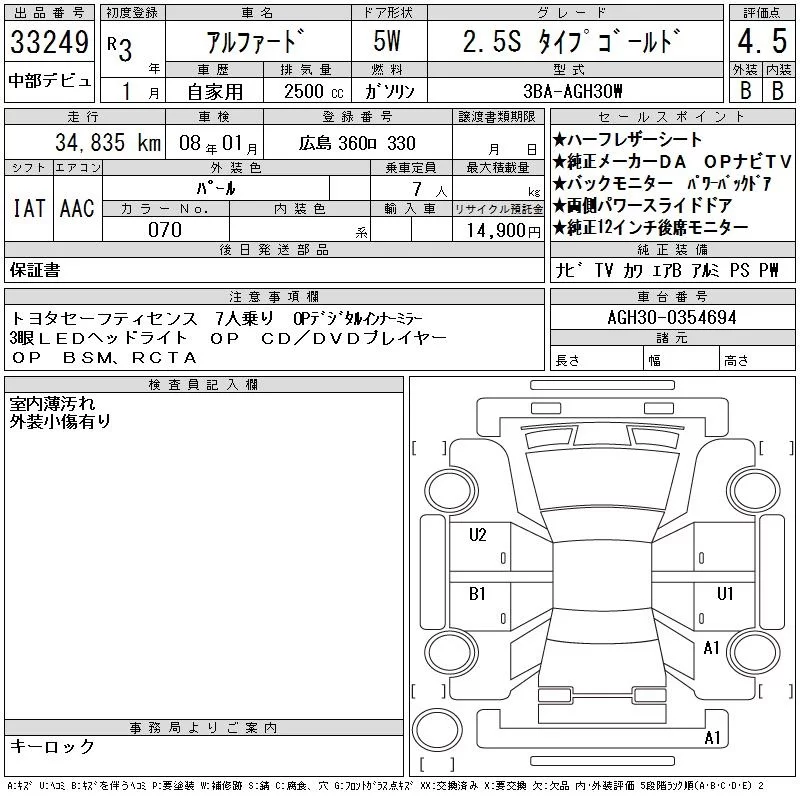This screenshot has width=800, height=800.
Task: Click the inspector note 外装小傷有り
Action: [60, 421]
